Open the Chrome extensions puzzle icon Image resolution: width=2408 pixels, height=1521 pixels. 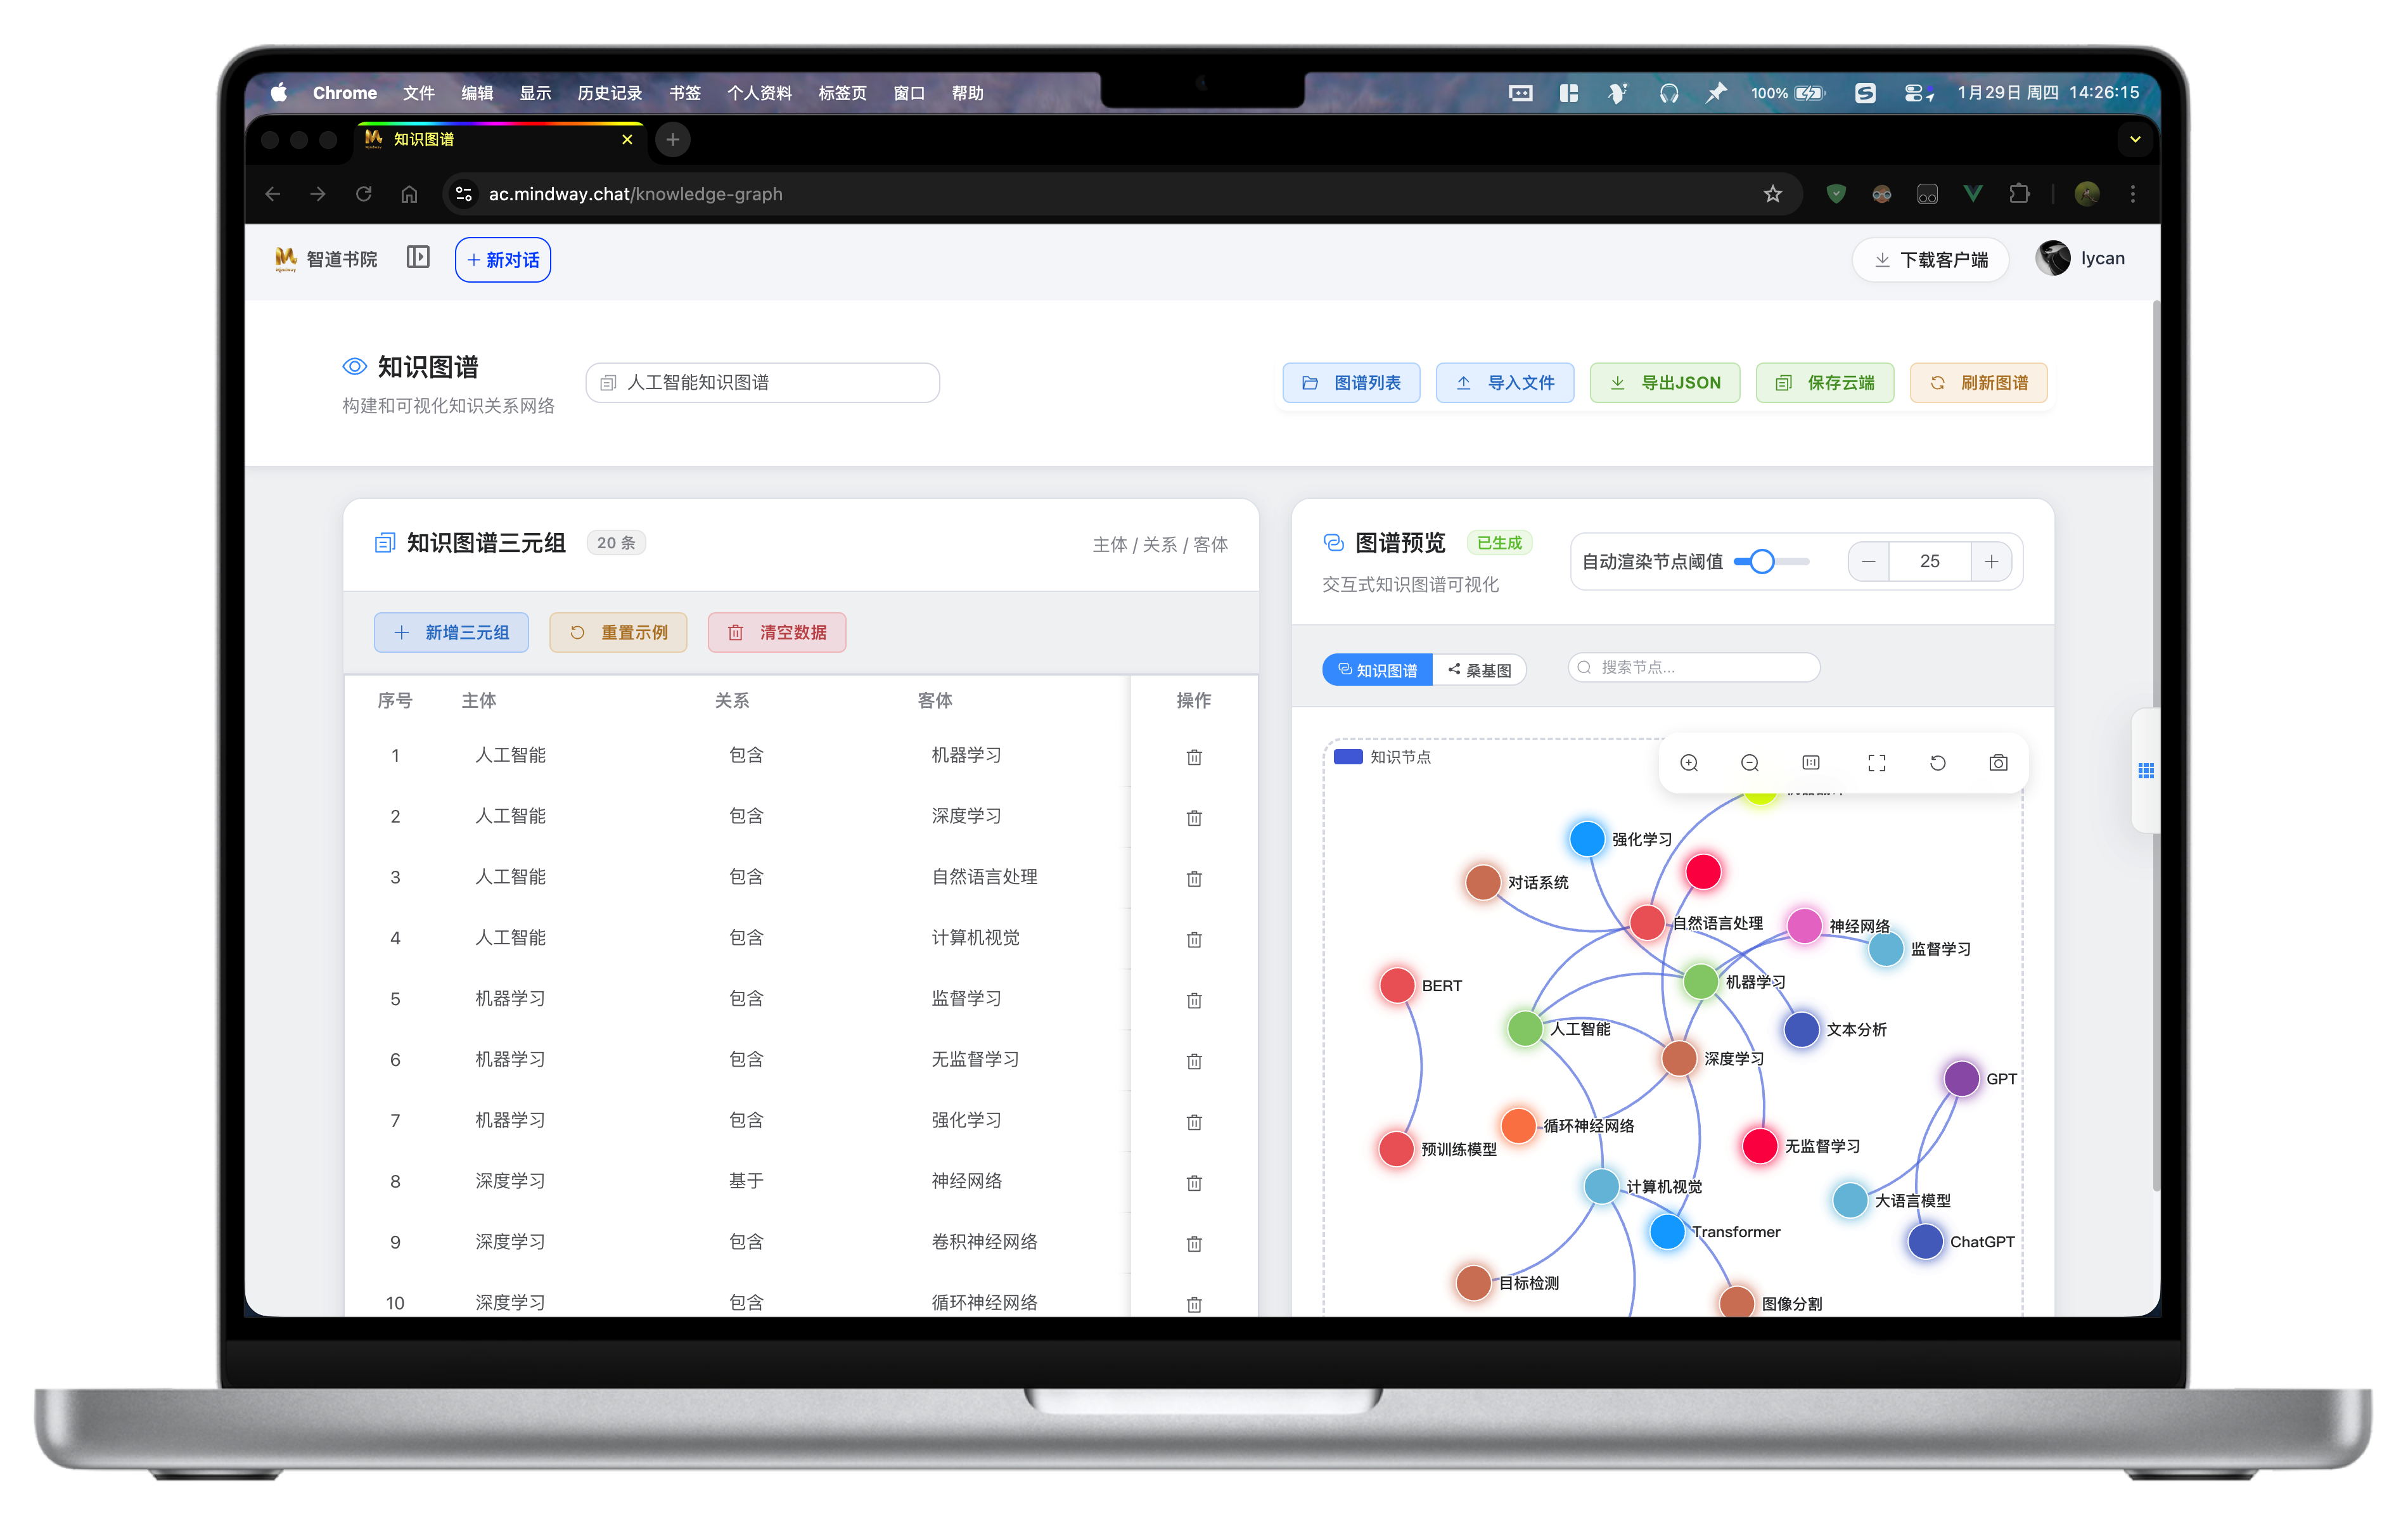click(2019, 194)
